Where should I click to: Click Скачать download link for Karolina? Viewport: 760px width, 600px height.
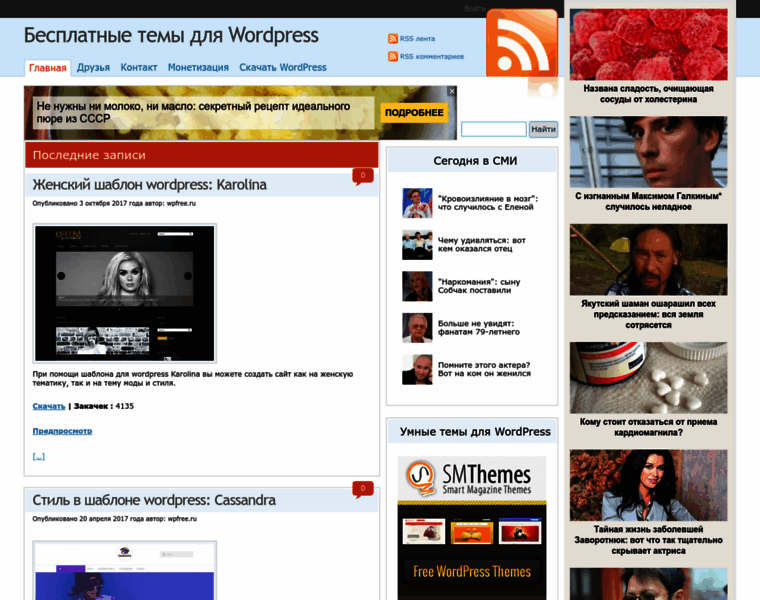[x=49, y=406]
